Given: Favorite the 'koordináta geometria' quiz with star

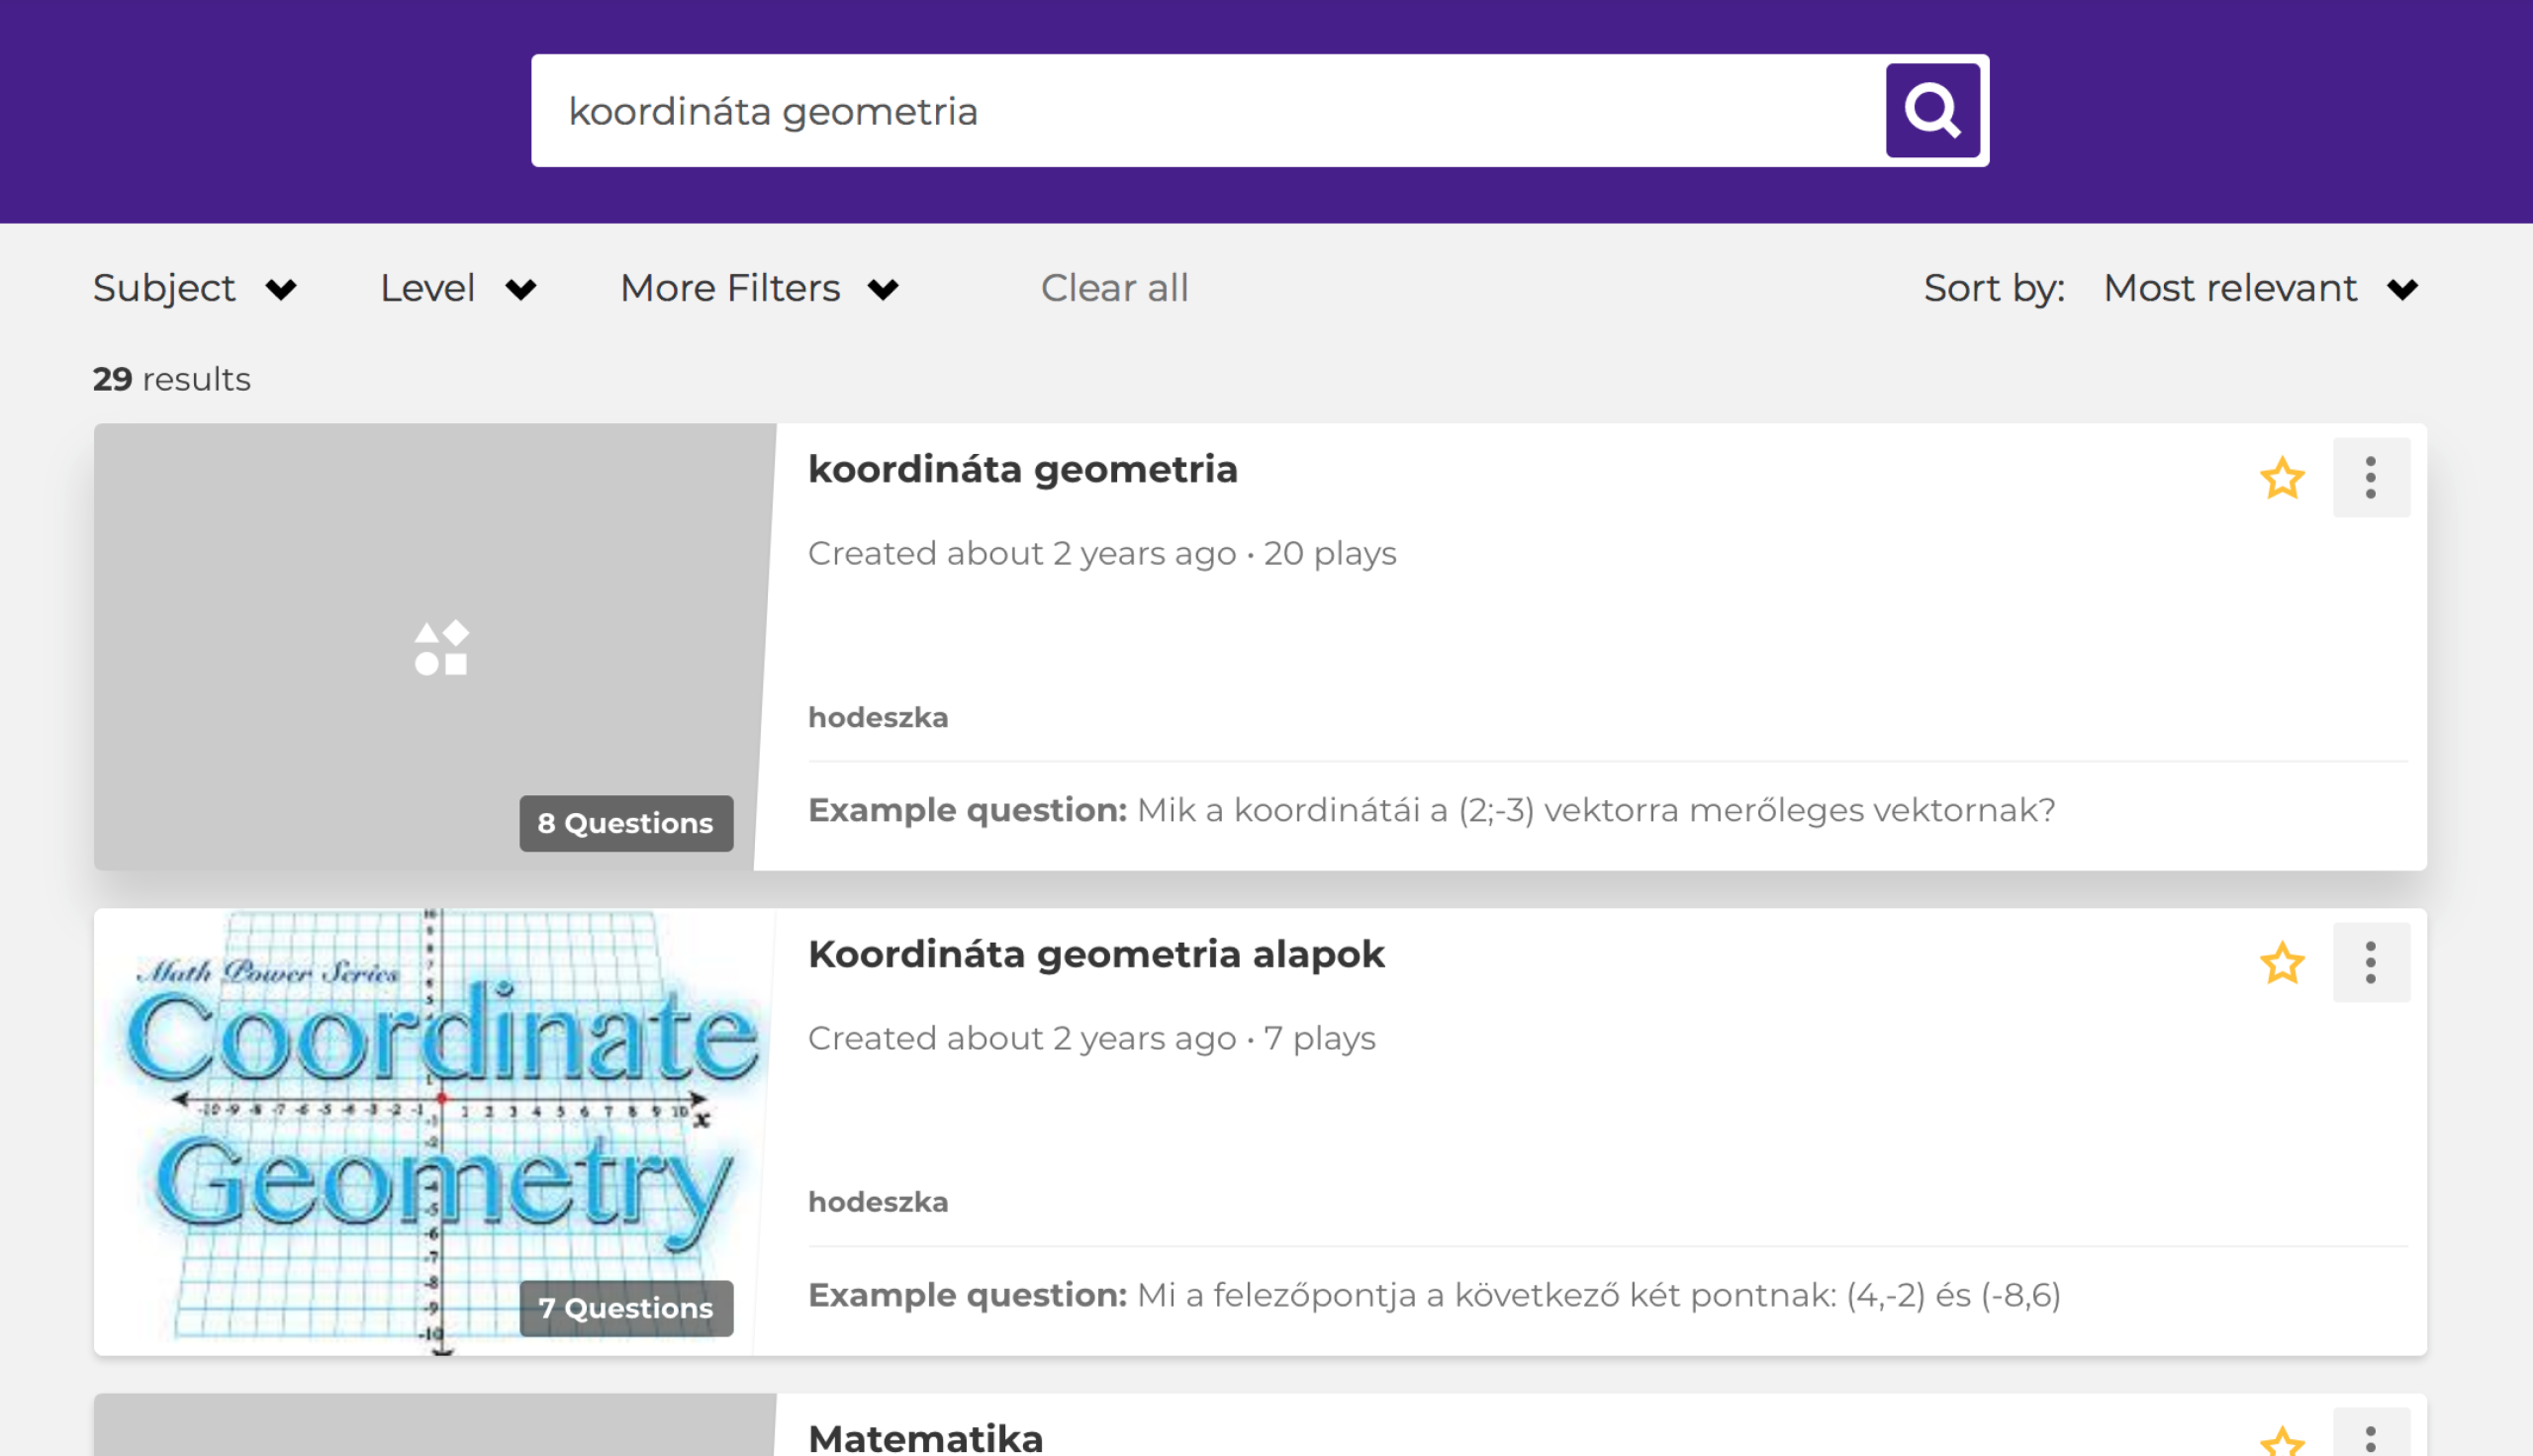Looking at the screenshot, I should point(2282,478).
